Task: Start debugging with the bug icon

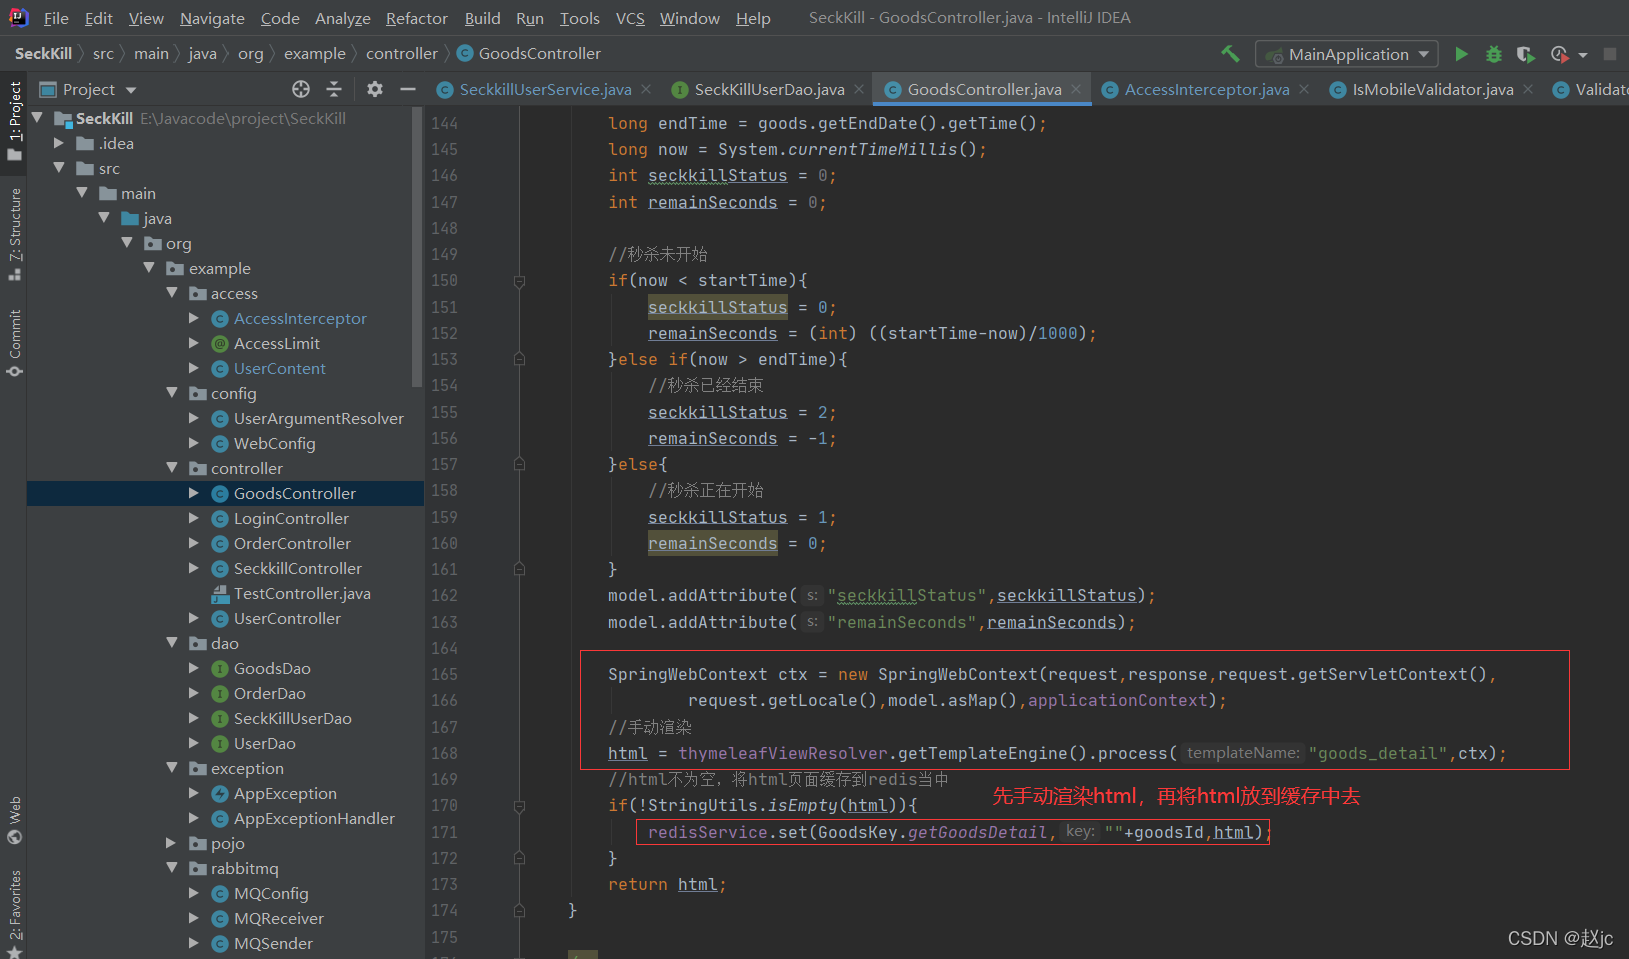Action: point(1494,54)
